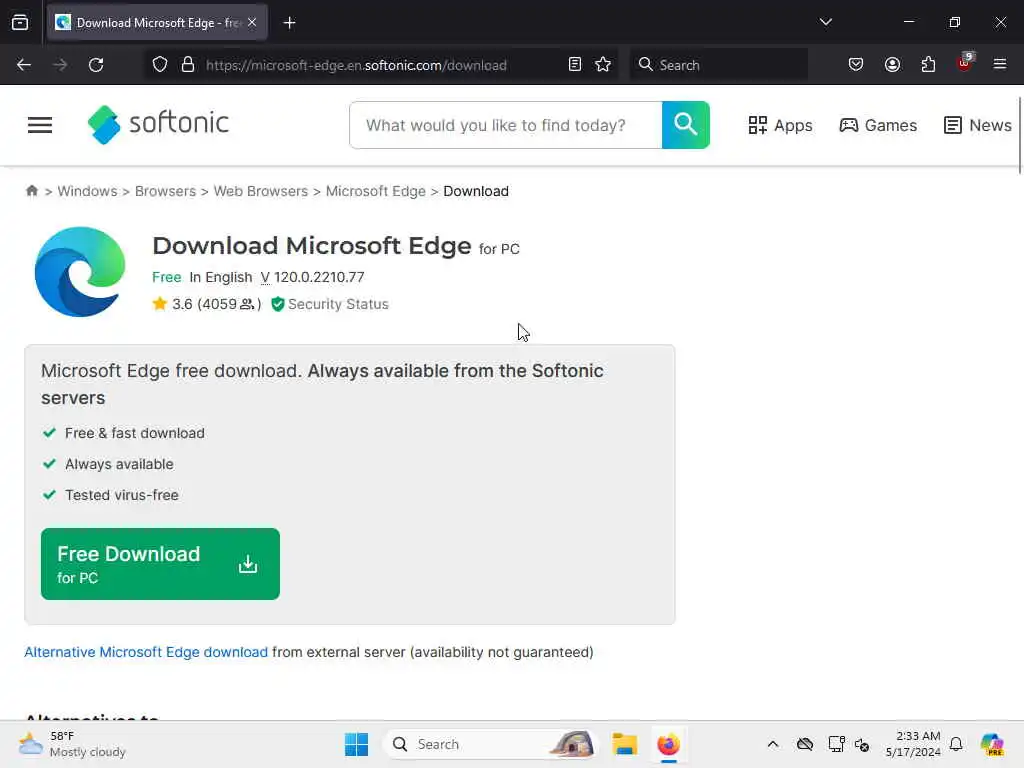Viewport: 1024px width, 768px height.
Task: Toggle reader view icon
Action: [x=575, y=65]
